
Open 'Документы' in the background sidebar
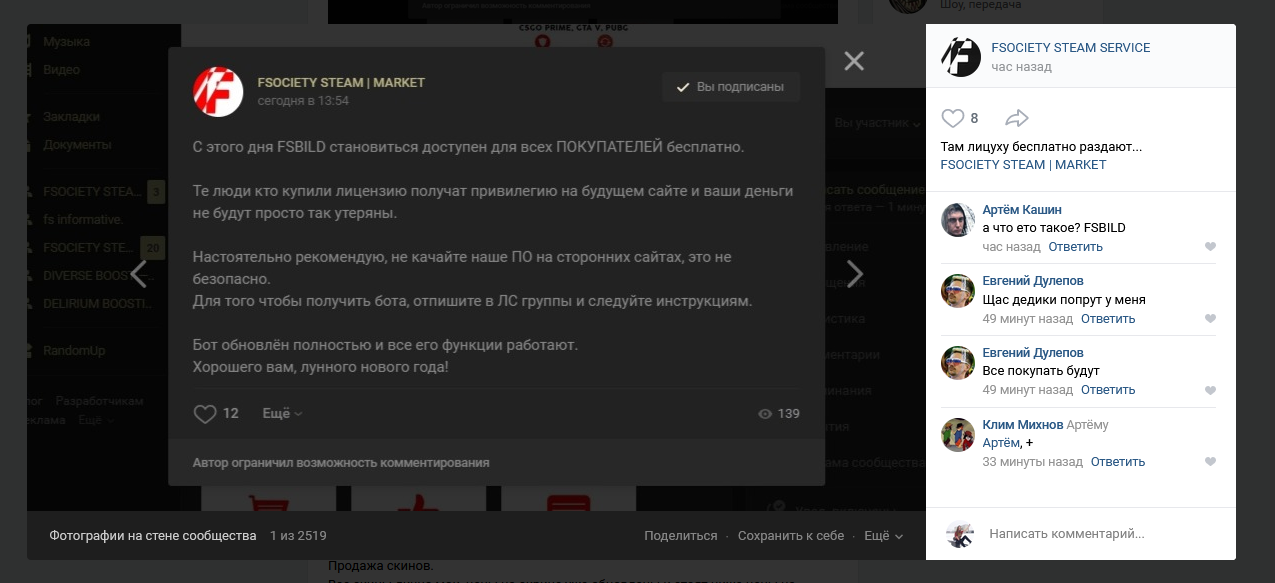click(x=77, y=145)
